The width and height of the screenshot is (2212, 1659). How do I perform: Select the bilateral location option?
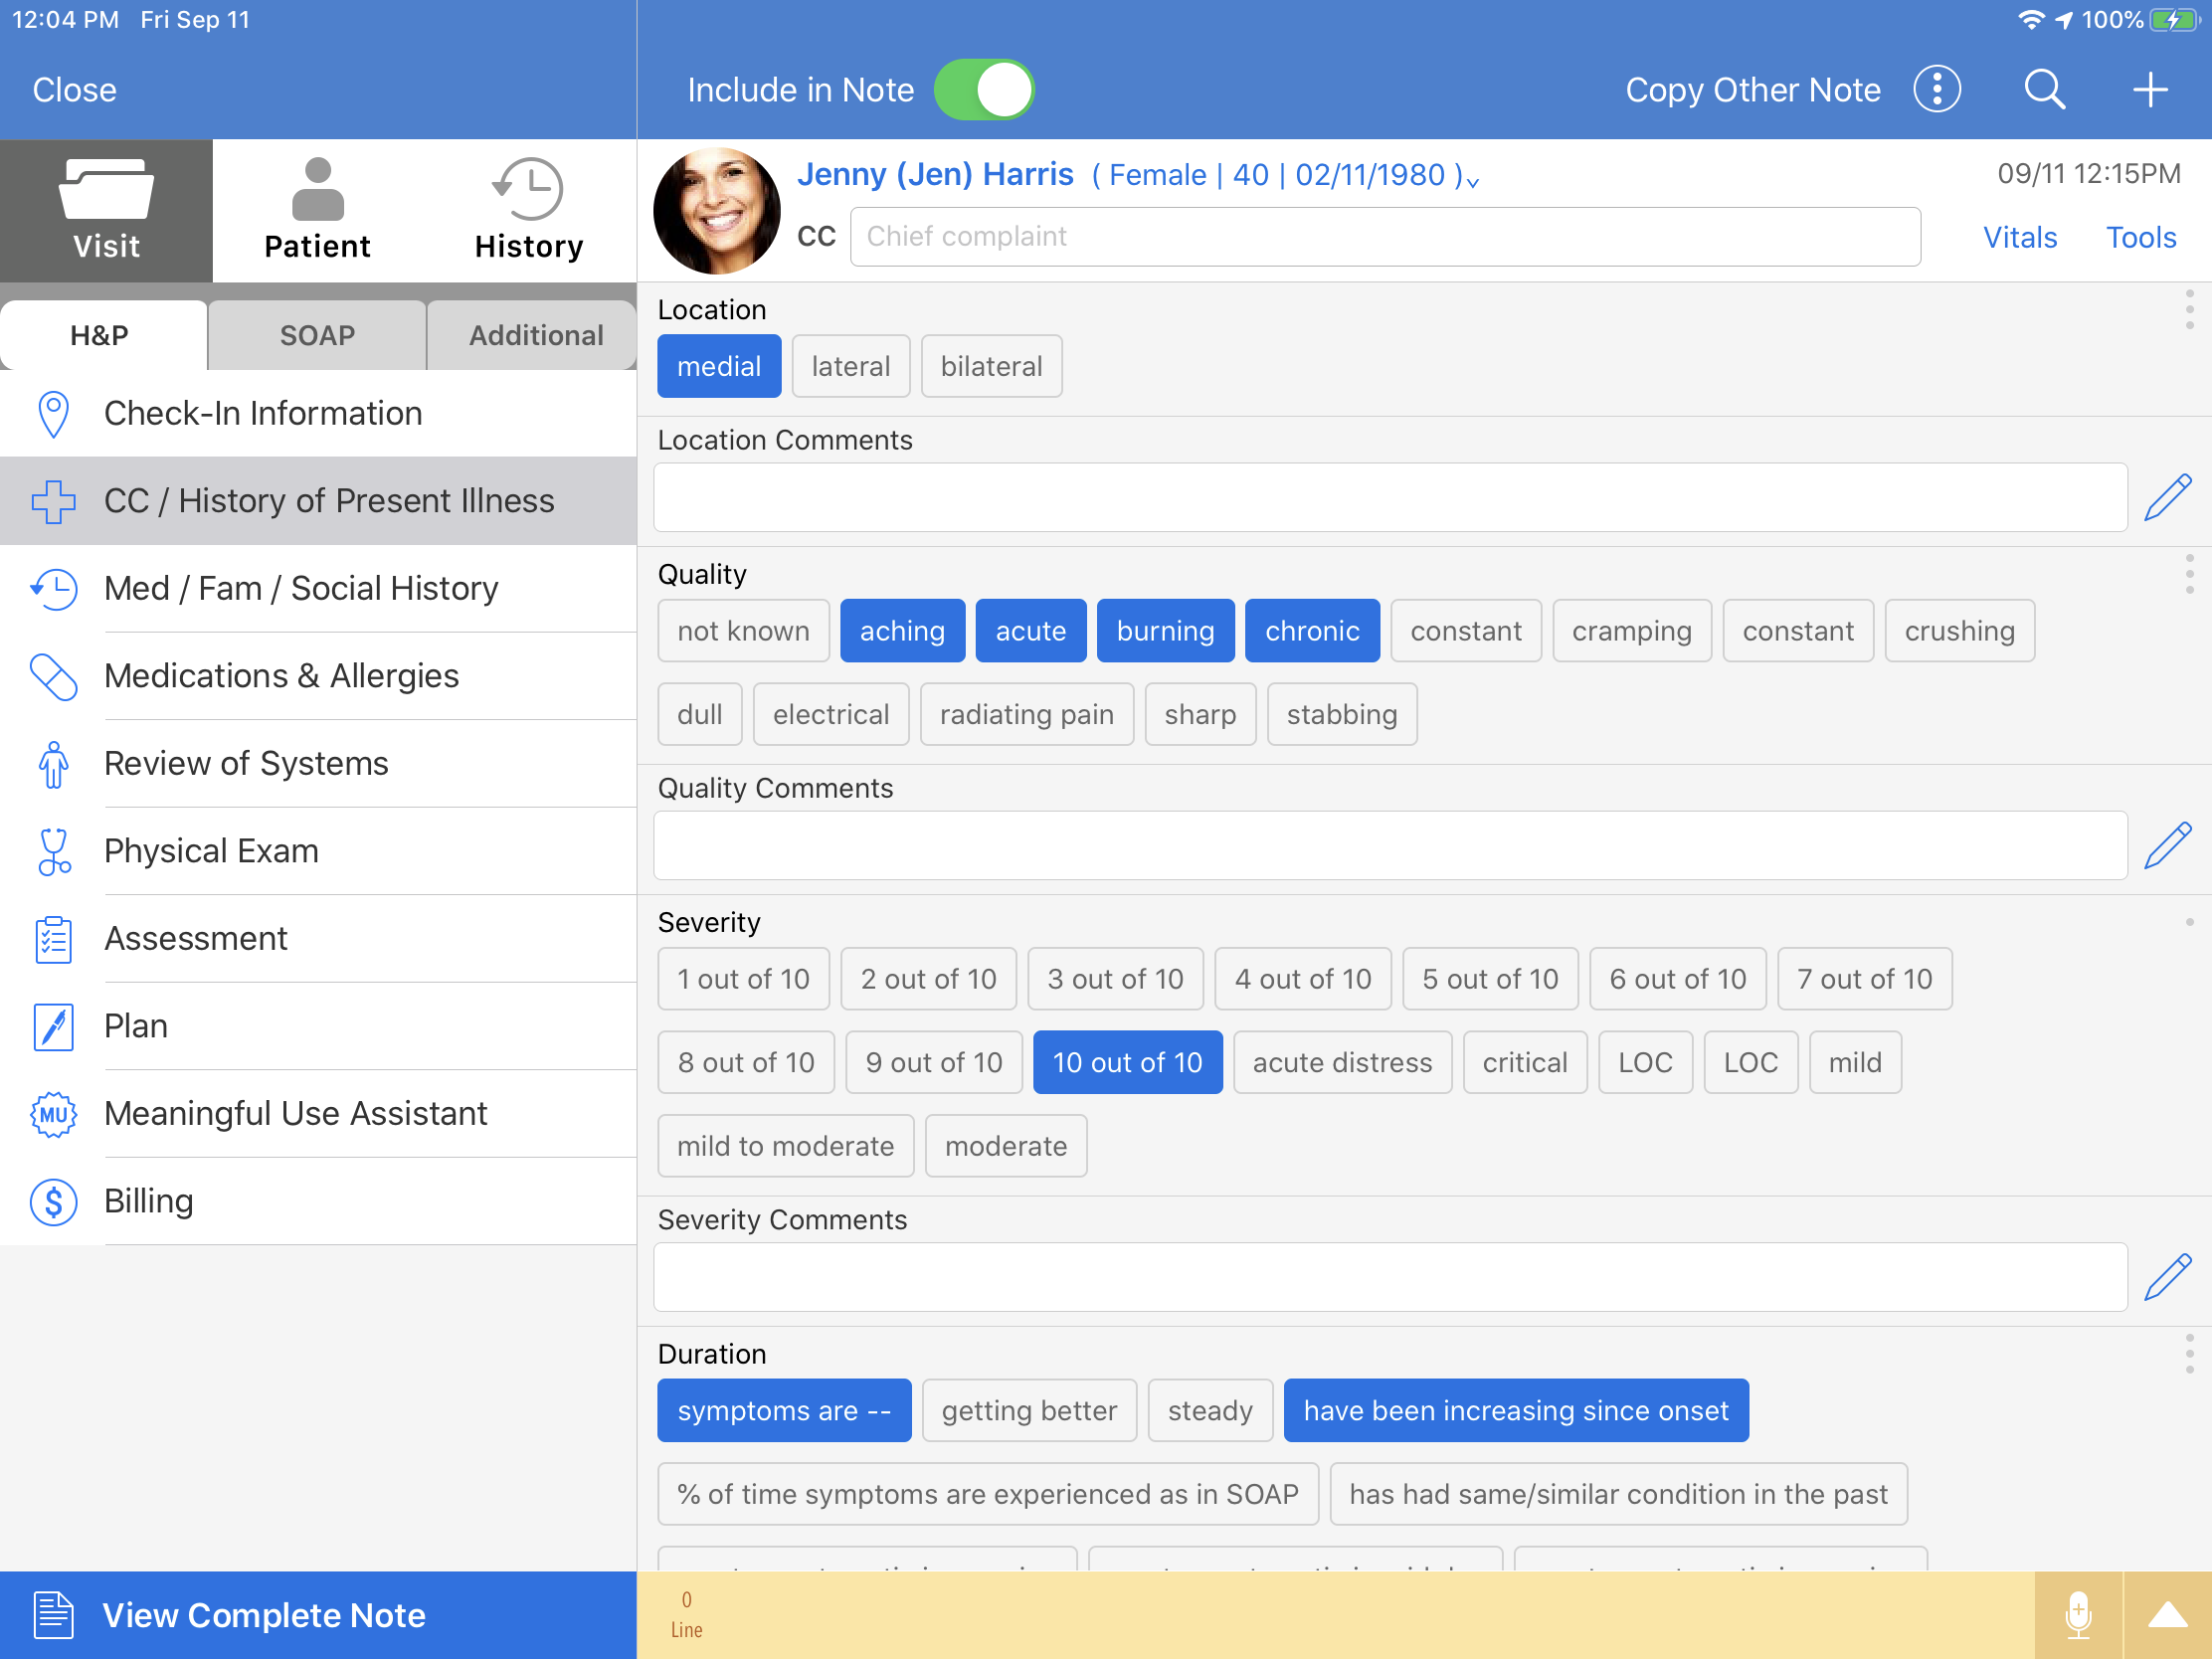pos(991,366)
